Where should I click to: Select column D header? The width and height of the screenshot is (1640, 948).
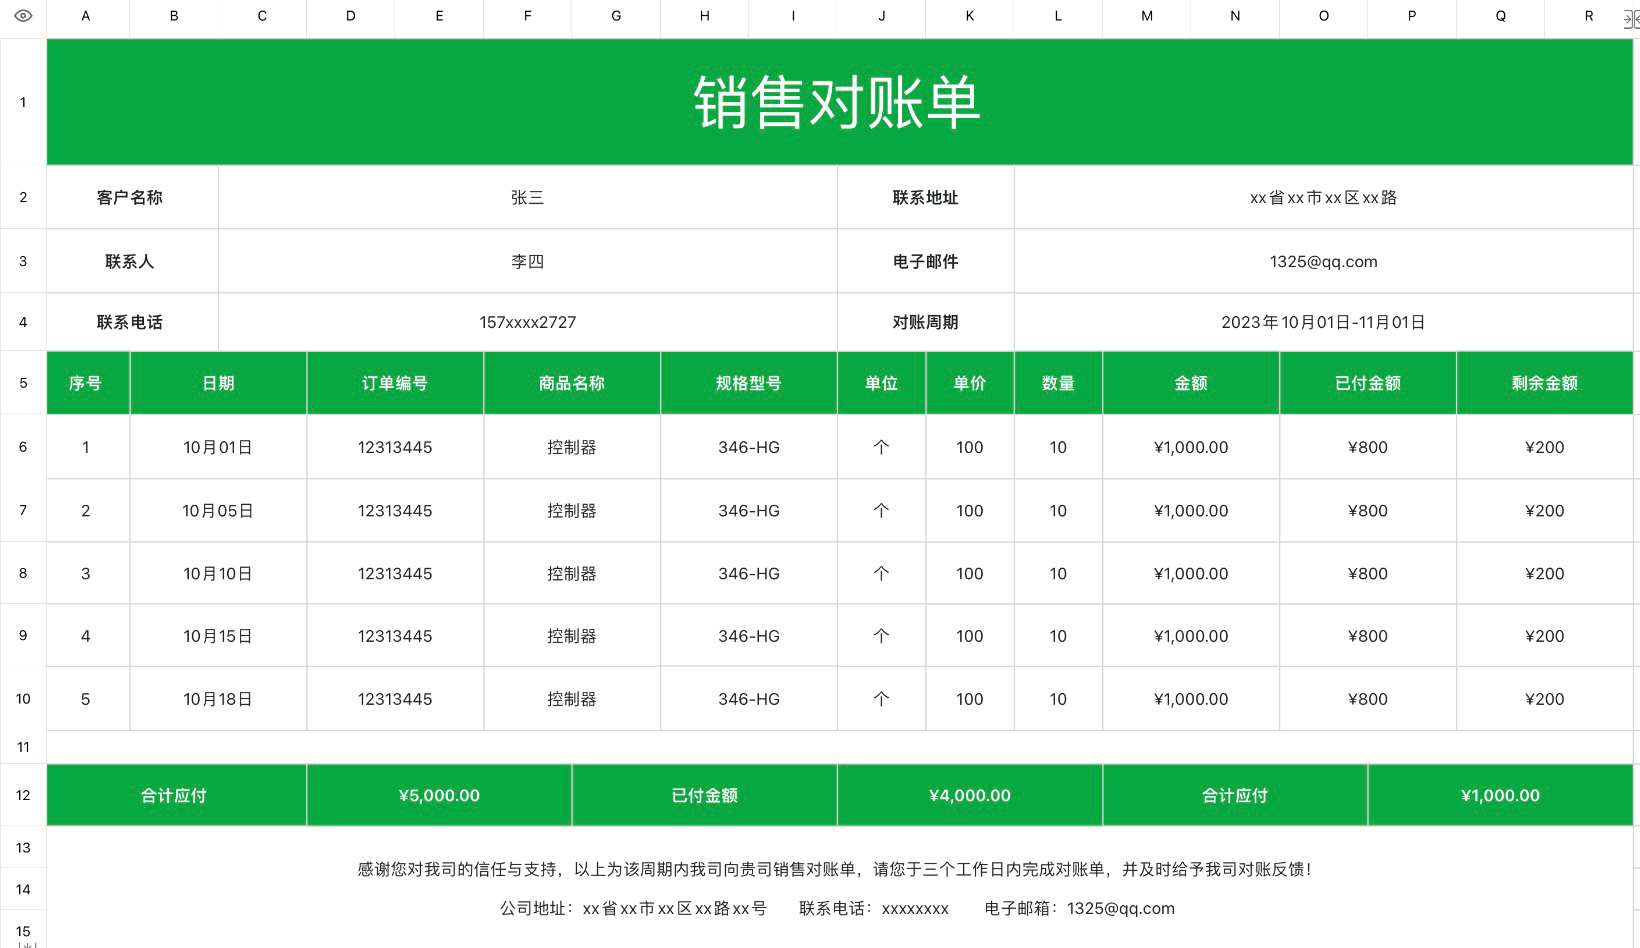[x=351, y=16]
